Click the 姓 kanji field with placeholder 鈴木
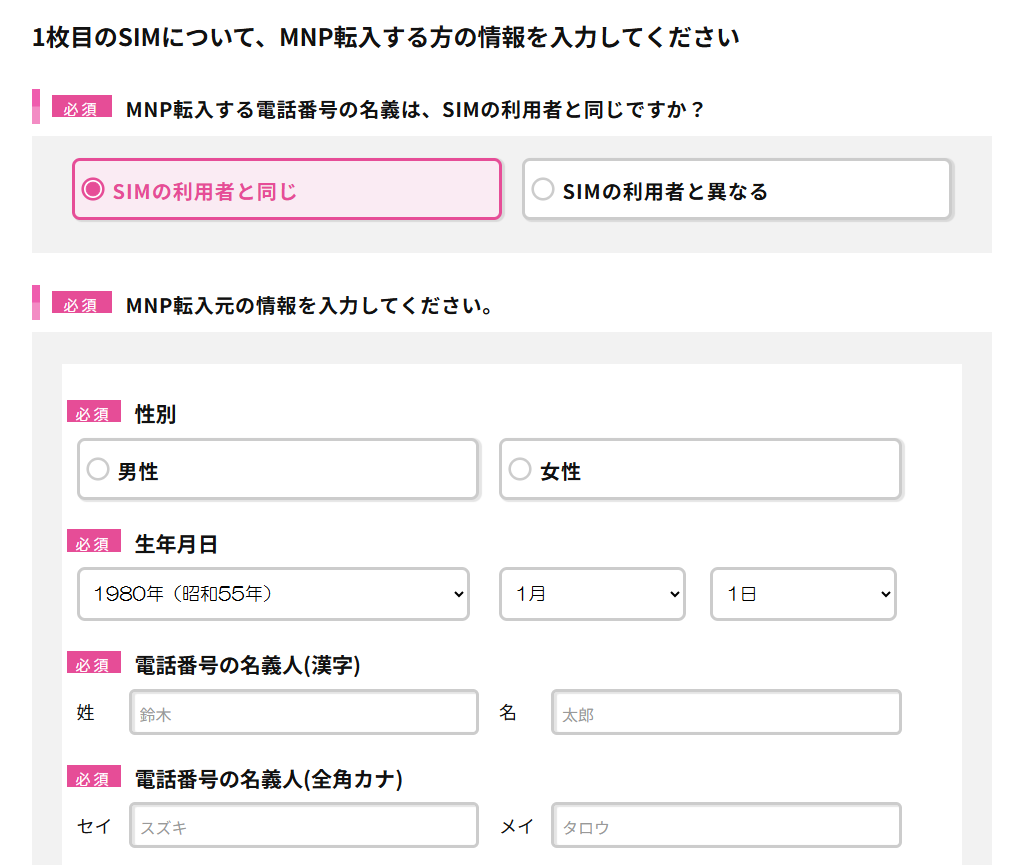1018x865 pixels. (x=304, y=713)
